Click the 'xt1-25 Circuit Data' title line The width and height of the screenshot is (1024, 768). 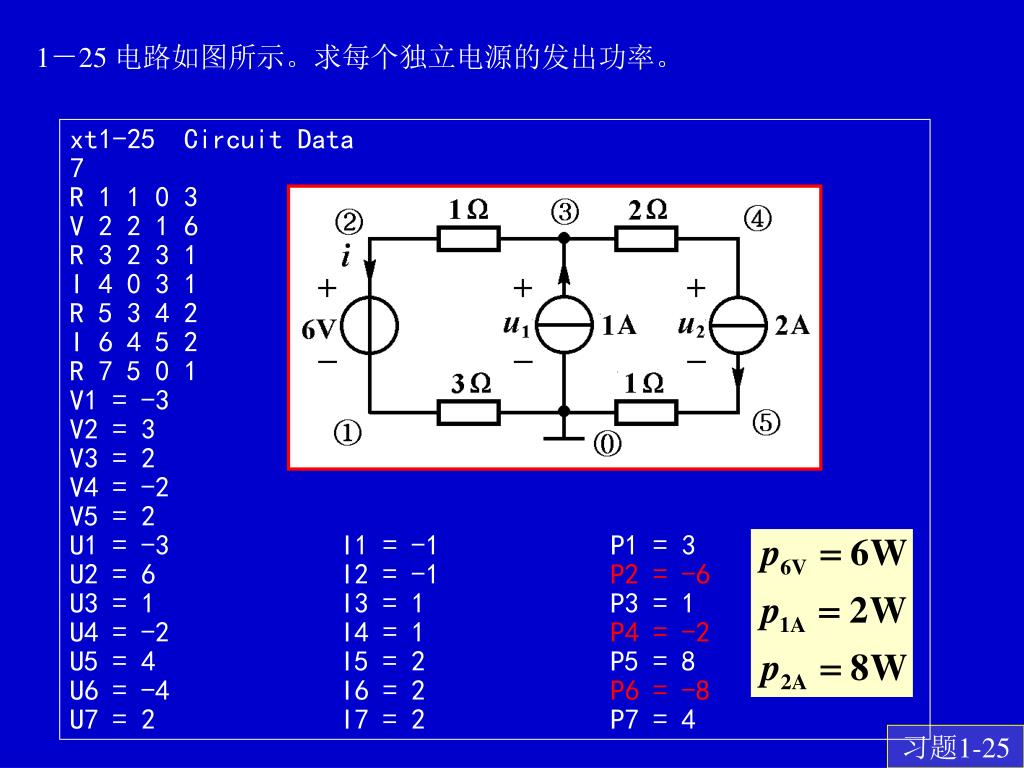tap(212, 139)
